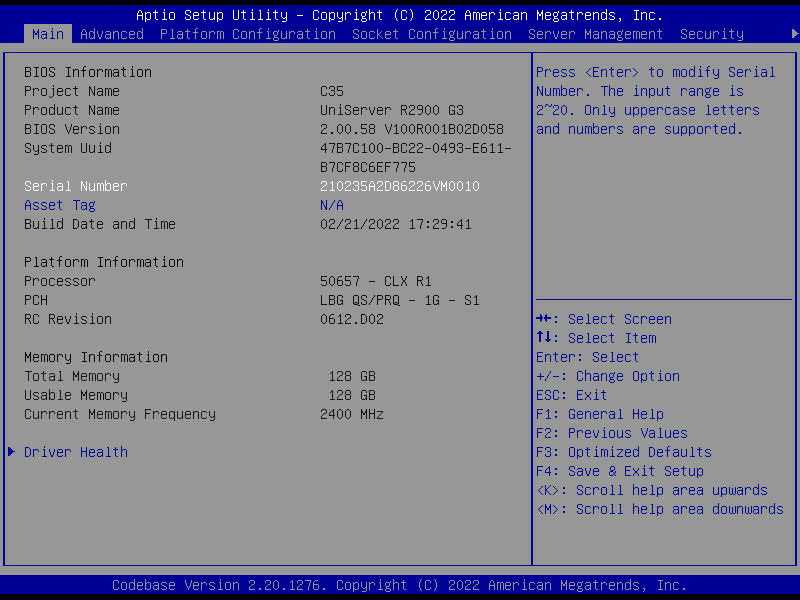
Task: Modify the Asset Tag N/A value
Action: coord(331,205)
